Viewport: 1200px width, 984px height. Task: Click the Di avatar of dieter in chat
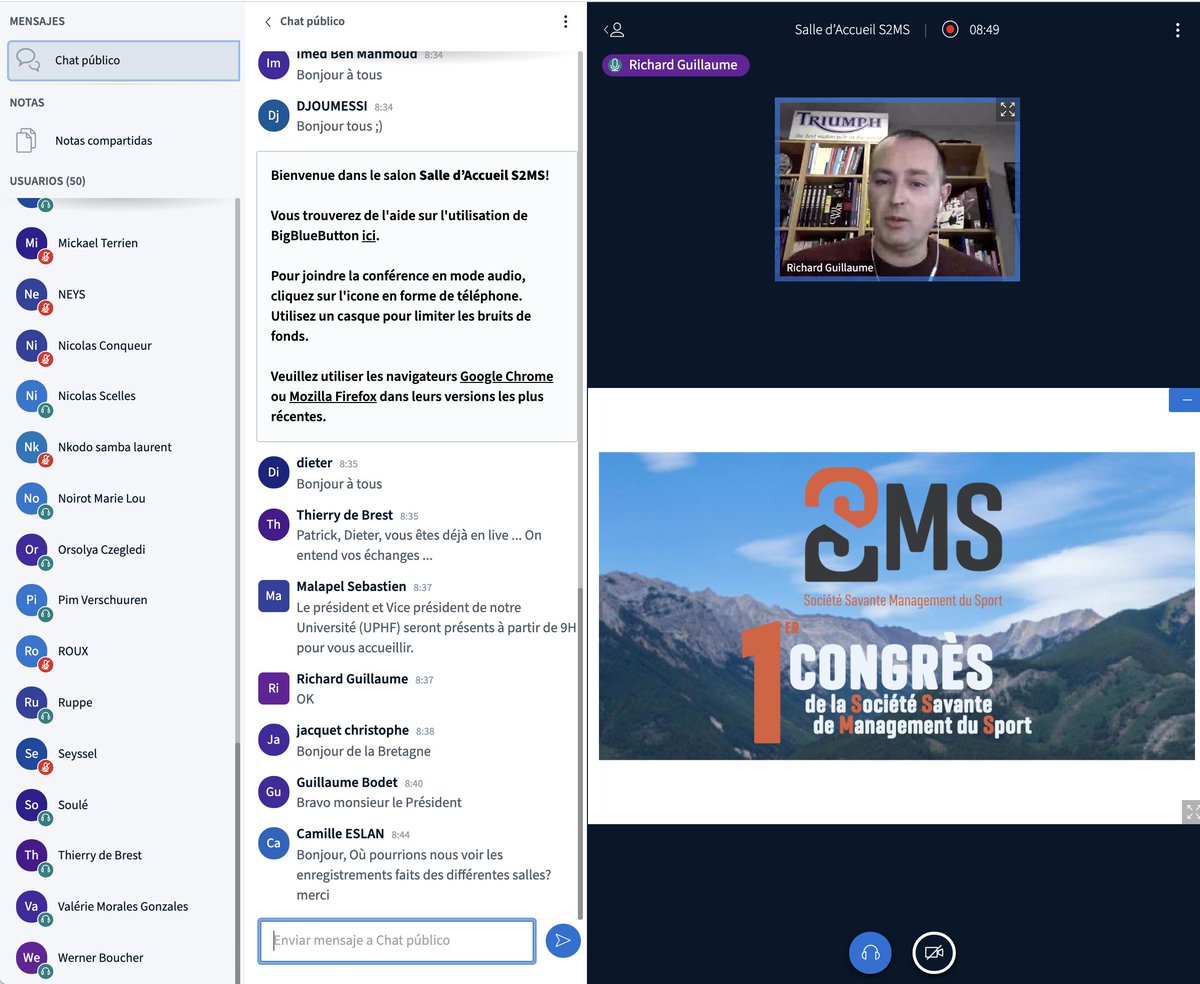(x=274, y=472)
